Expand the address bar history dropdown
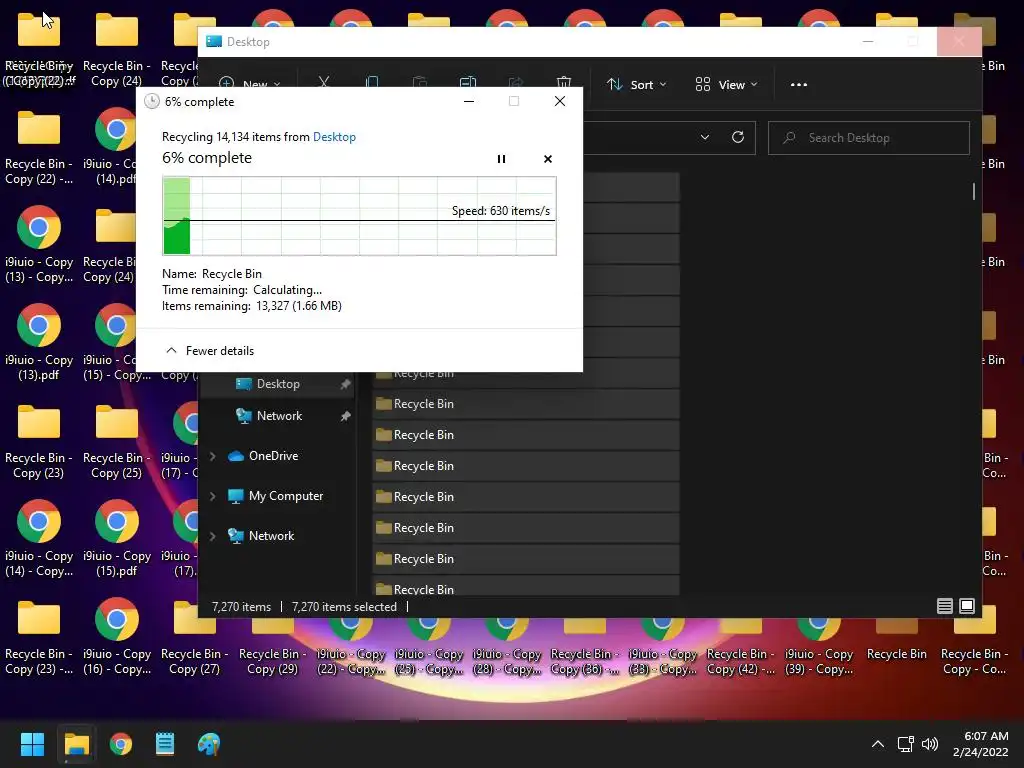The height and width of the screenshot is (768, 1024). click(x=705, y=137)
